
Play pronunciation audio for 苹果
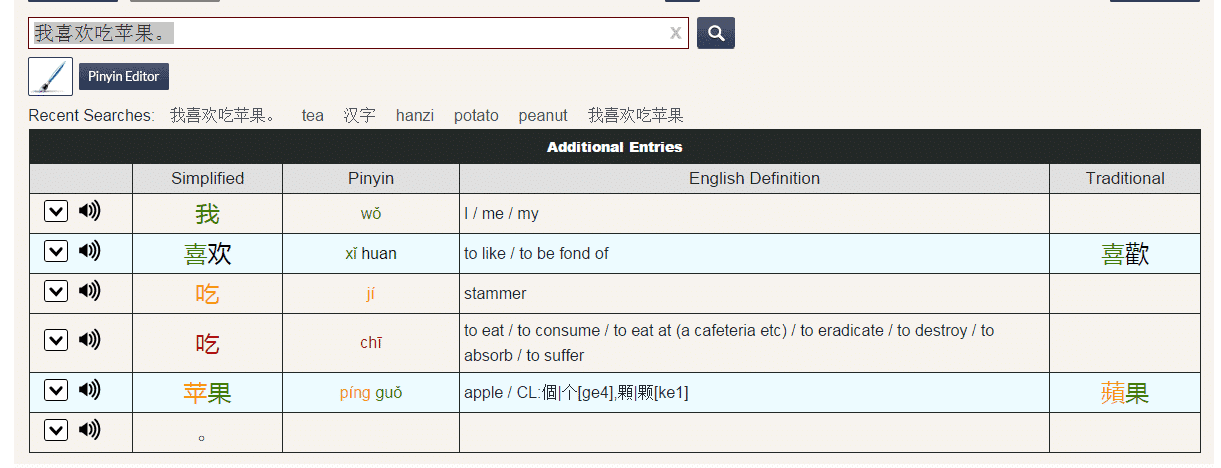point(90,390)
